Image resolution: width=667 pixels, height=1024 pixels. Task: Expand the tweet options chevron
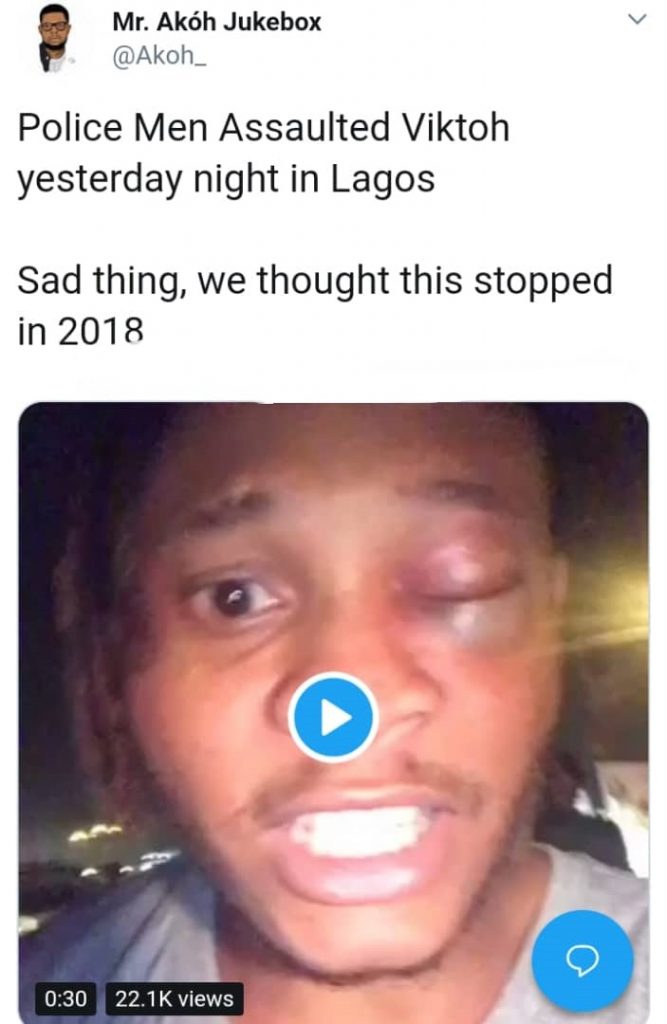[637, 19]
